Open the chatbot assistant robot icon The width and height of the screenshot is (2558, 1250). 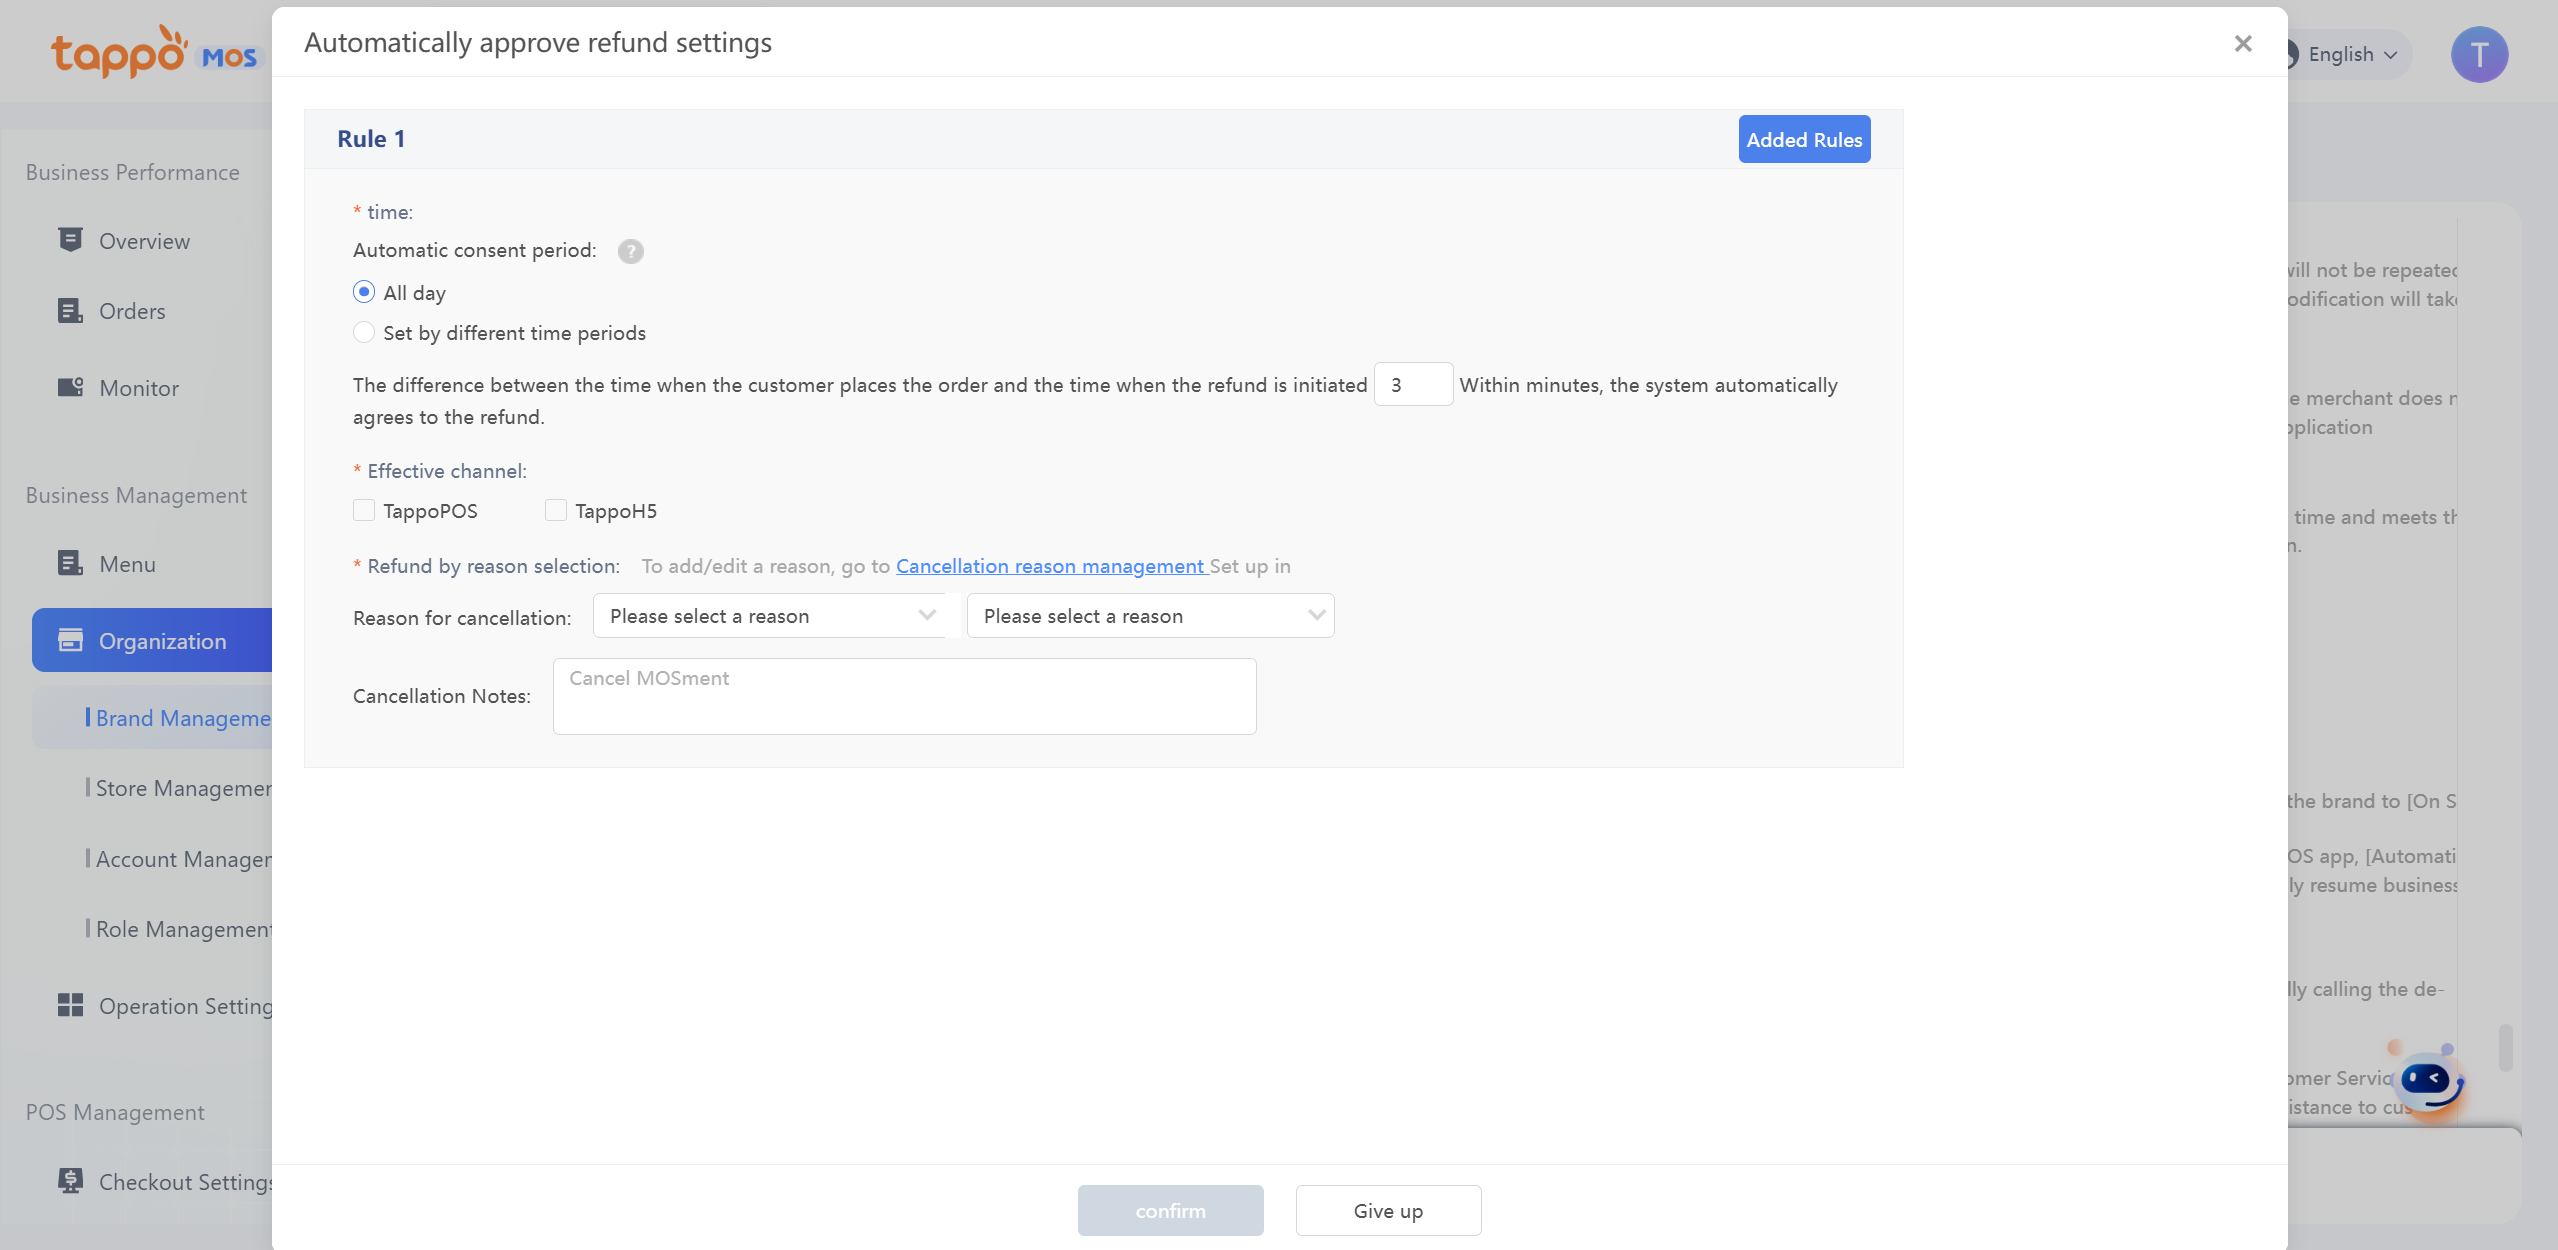[x=2428, y=1082]
